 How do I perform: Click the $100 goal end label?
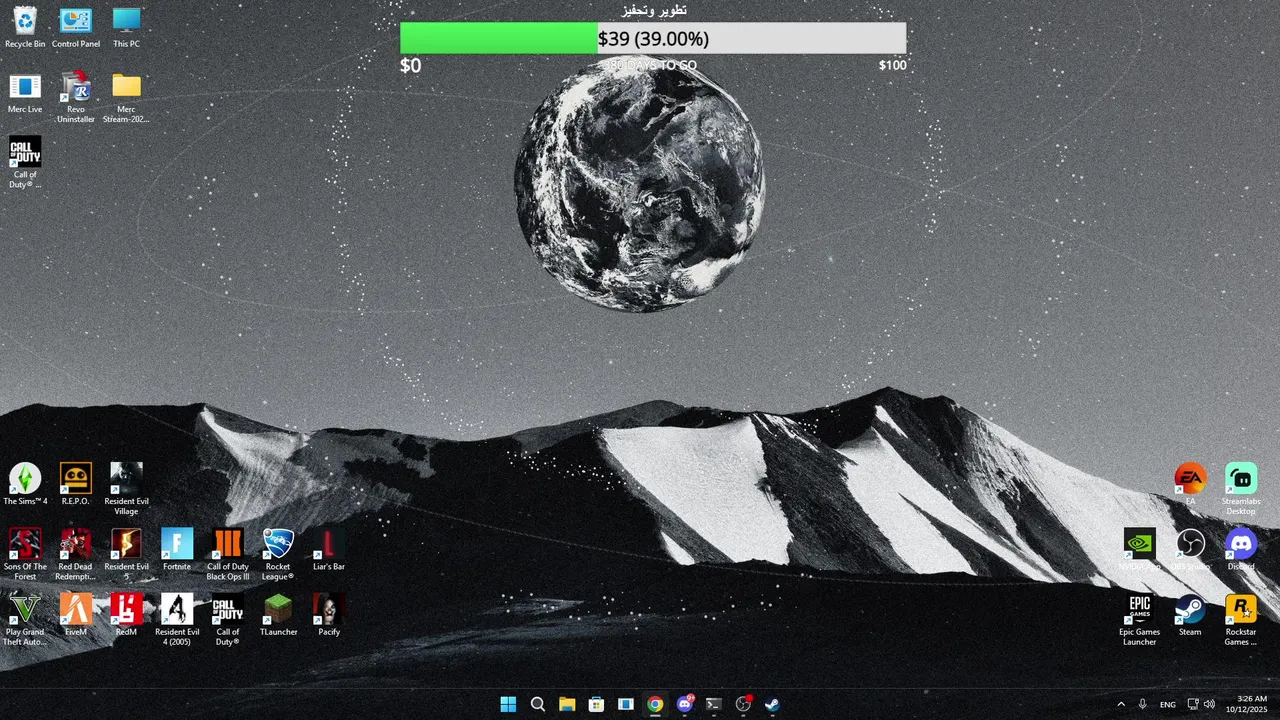tap(893, 66)
